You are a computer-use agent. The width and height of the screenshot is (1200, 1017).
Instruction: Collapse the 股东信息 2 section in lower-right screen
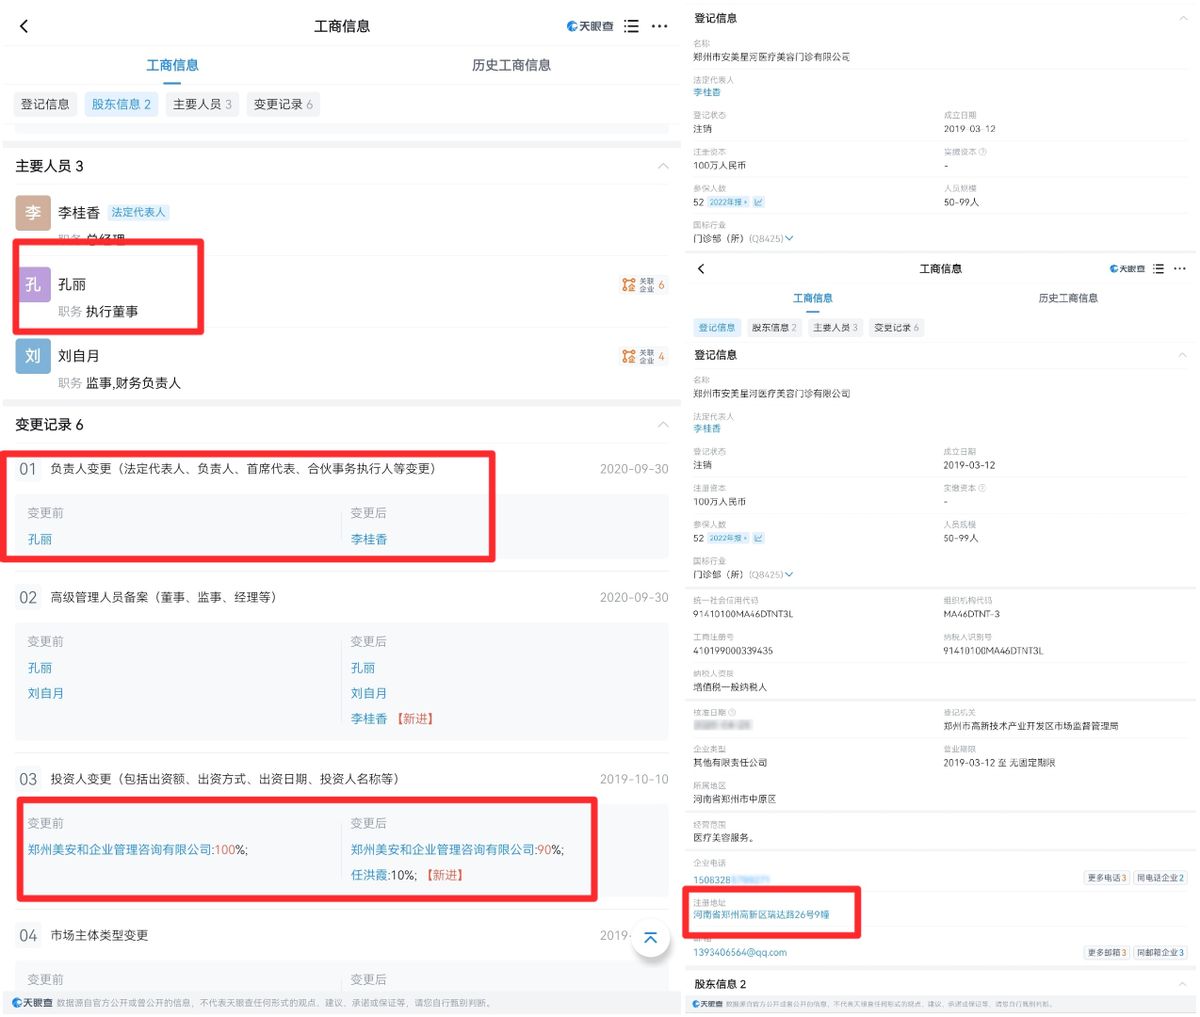[x=1183, y=984]
